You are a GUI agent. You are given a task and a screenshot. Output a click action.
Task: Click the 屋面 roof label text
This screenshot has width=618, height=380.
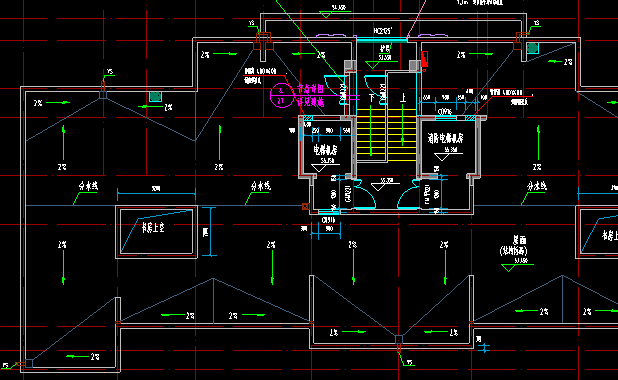(519, 240)
